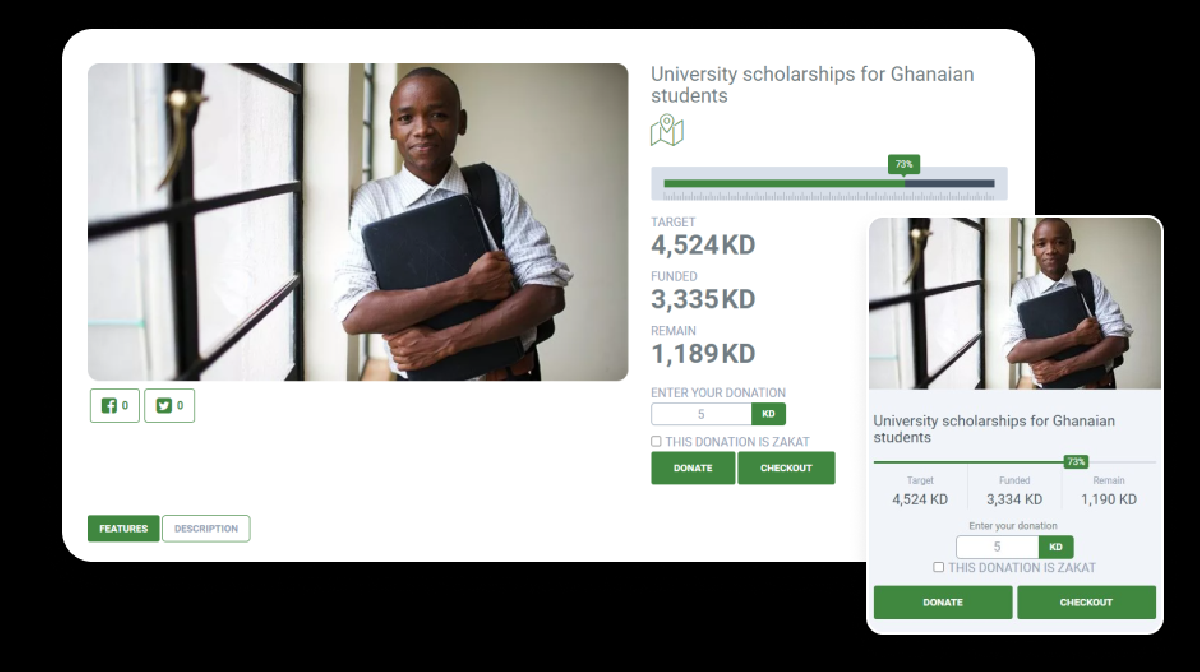Click the Donate button on mobile card

[943, 602]
